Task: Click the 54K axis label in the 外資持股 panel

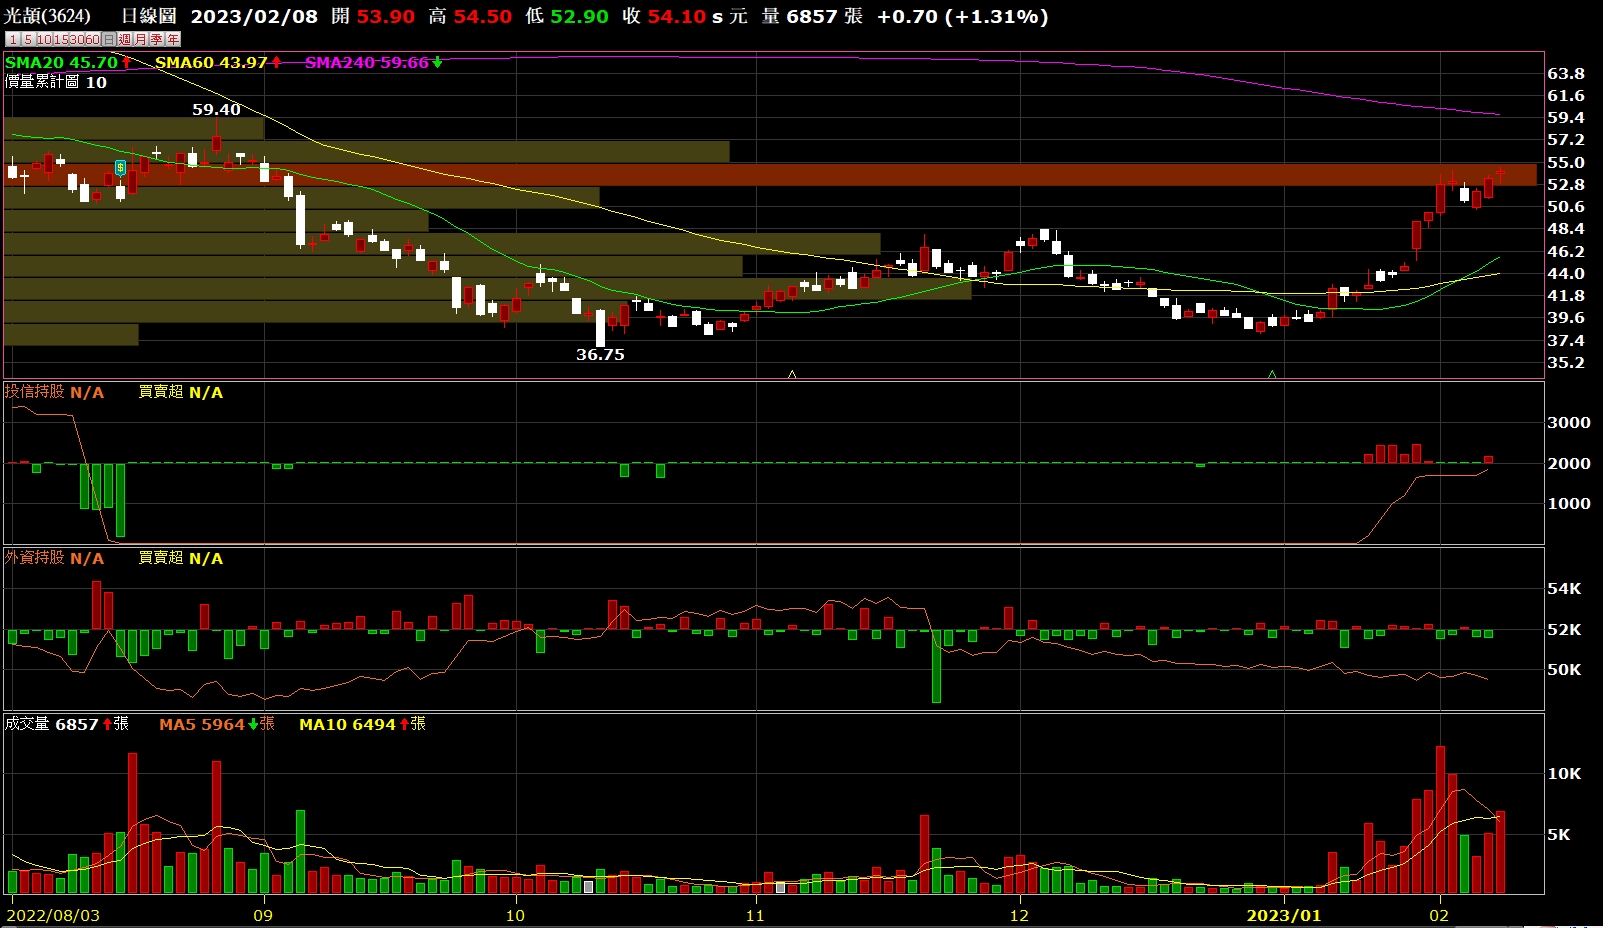Action: pyautogui.click(x=1564, y=588)
